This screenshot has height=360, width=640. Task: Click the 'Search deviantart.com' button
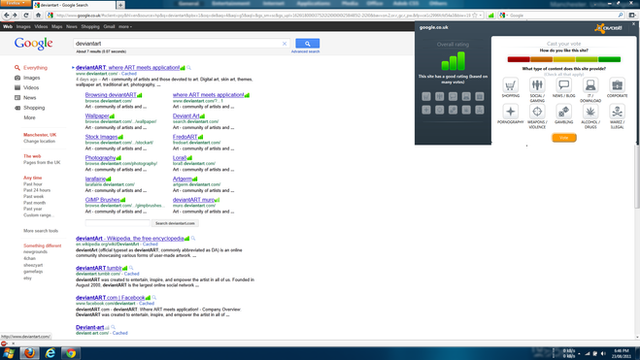(x=175, y=223)
